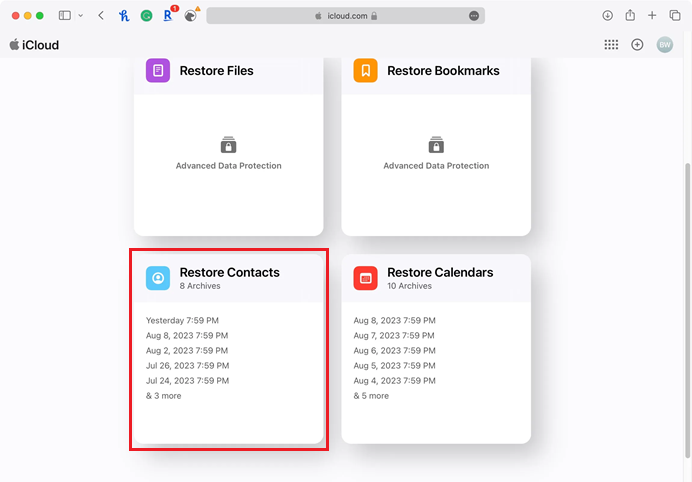The image size is (692, 482).
Task: Click the iCloud logo
Action: coord(34,45)
